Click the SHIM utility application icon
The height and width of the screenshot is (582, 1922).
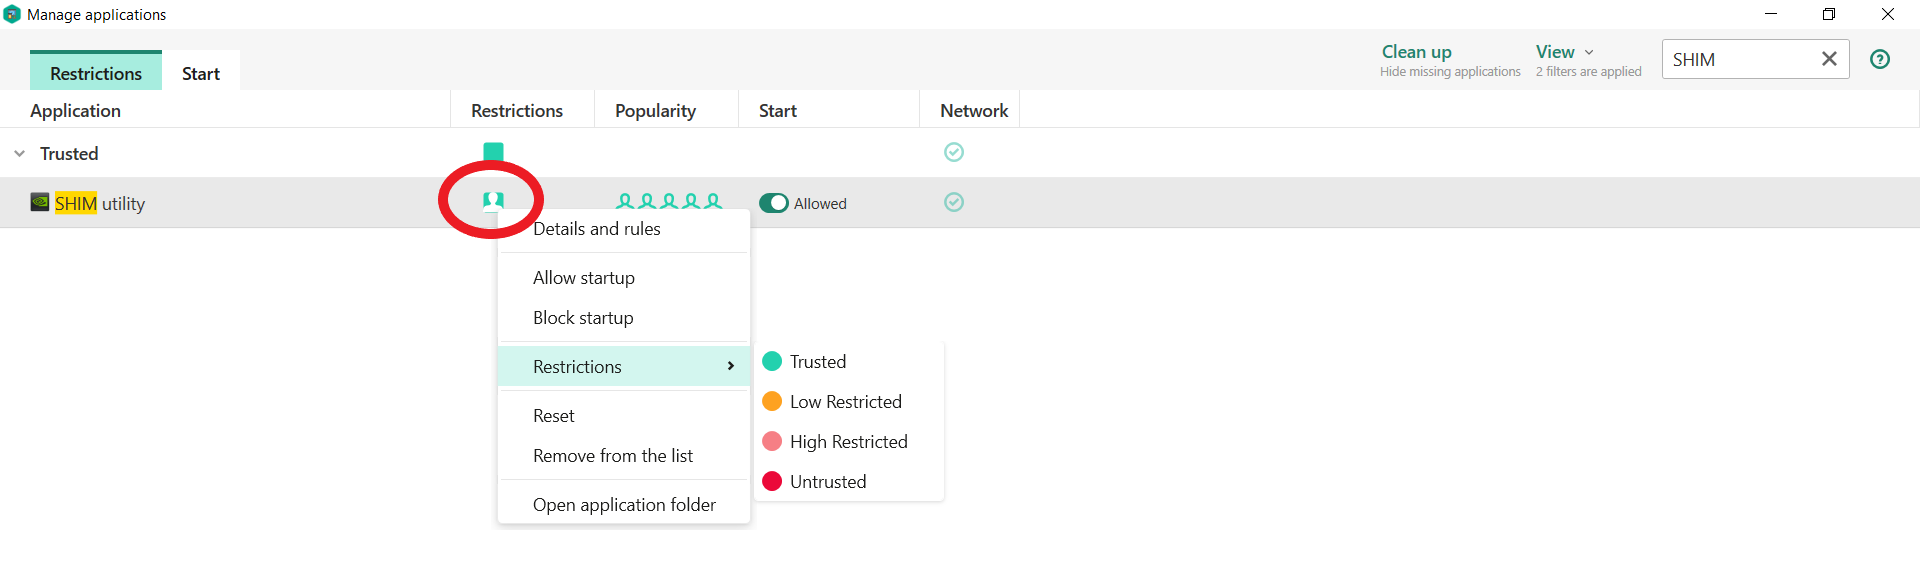(x=40, y=203)
